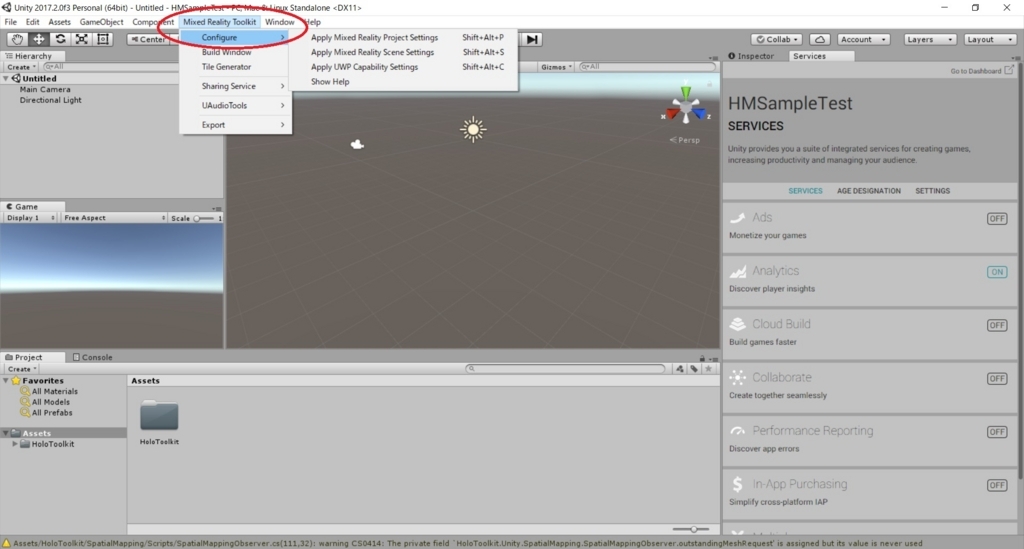This screenshot has width=1024, height=549.
Task: Click the Performance Reporting service icon
Action: point(737,431)
